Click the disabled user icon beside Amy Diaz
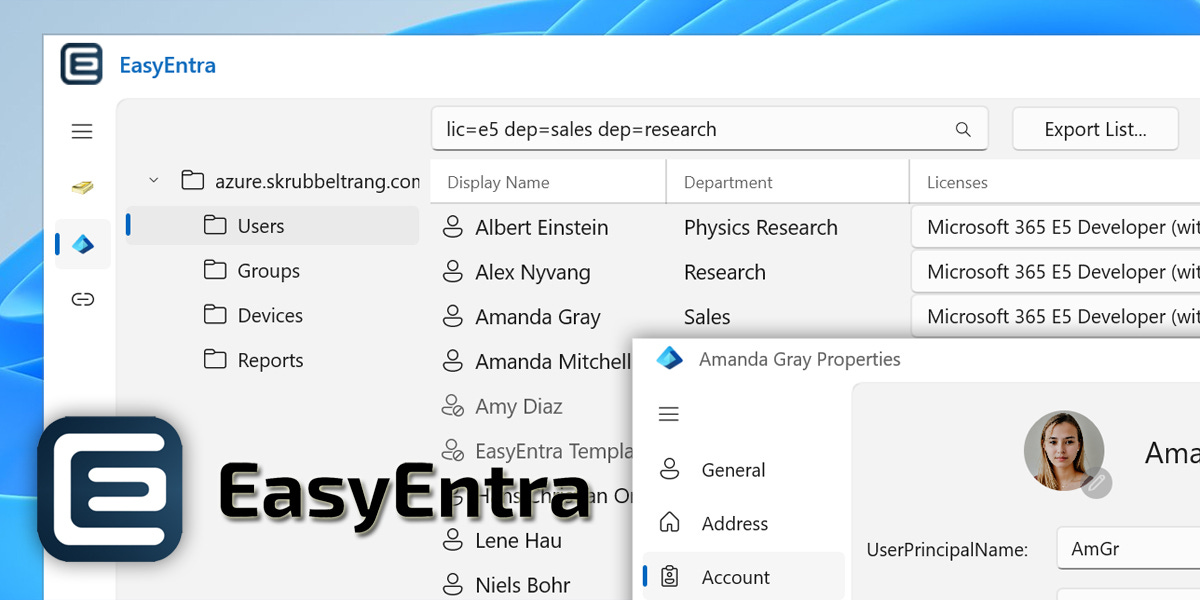Screen dimensions: 1200x600 (x=453, y=406)
